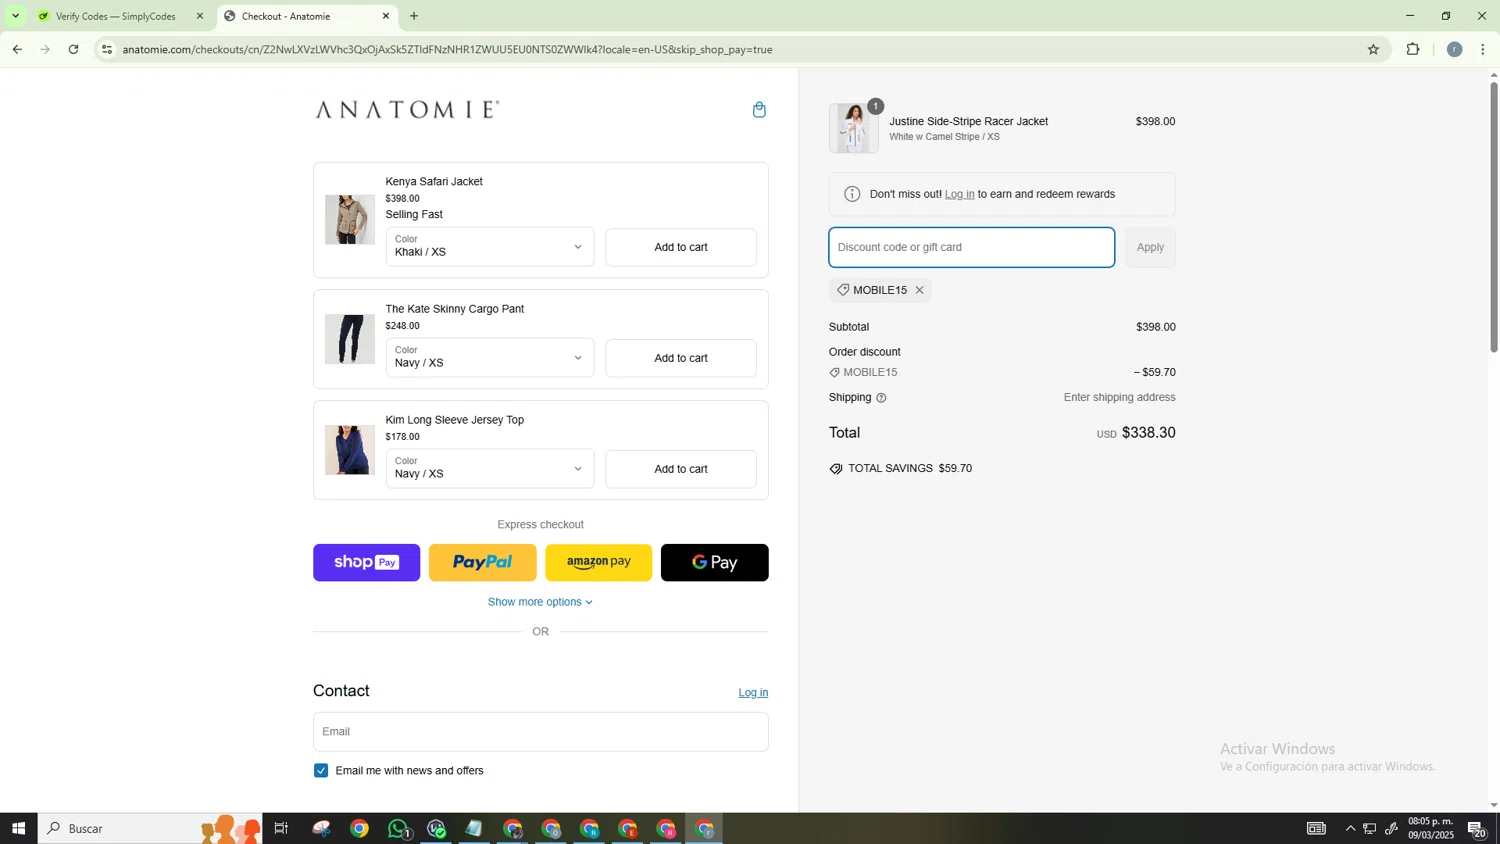Click the total savings tag icon
This screenshot has height=844, width=1500.
click(836, 469)
